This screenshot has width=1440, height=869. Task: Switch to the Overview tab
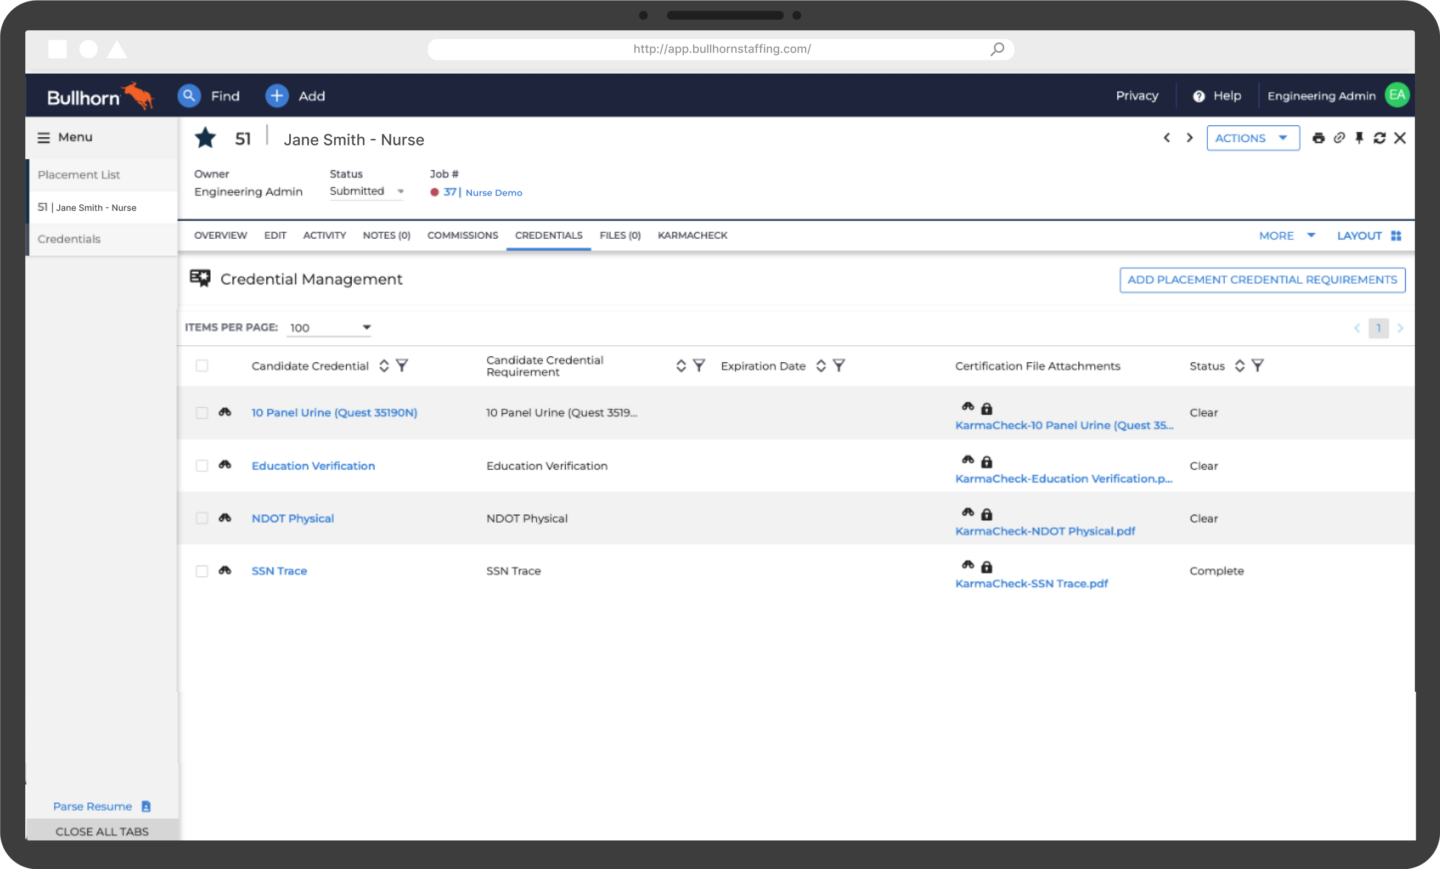coord(220,236)
